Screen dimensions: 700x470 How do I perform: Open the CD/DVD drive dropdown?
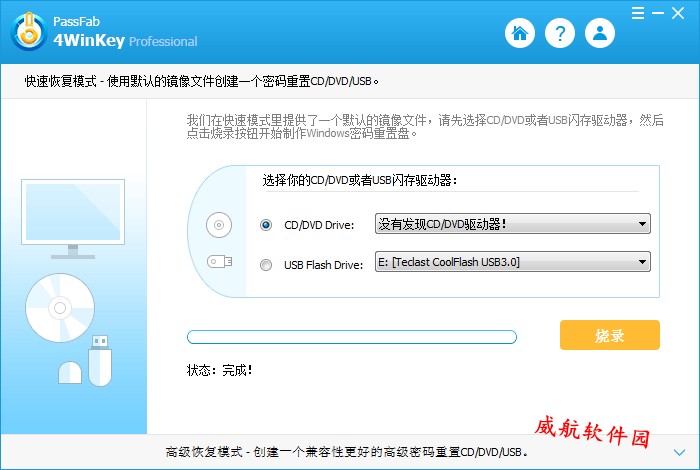(512, 224)
